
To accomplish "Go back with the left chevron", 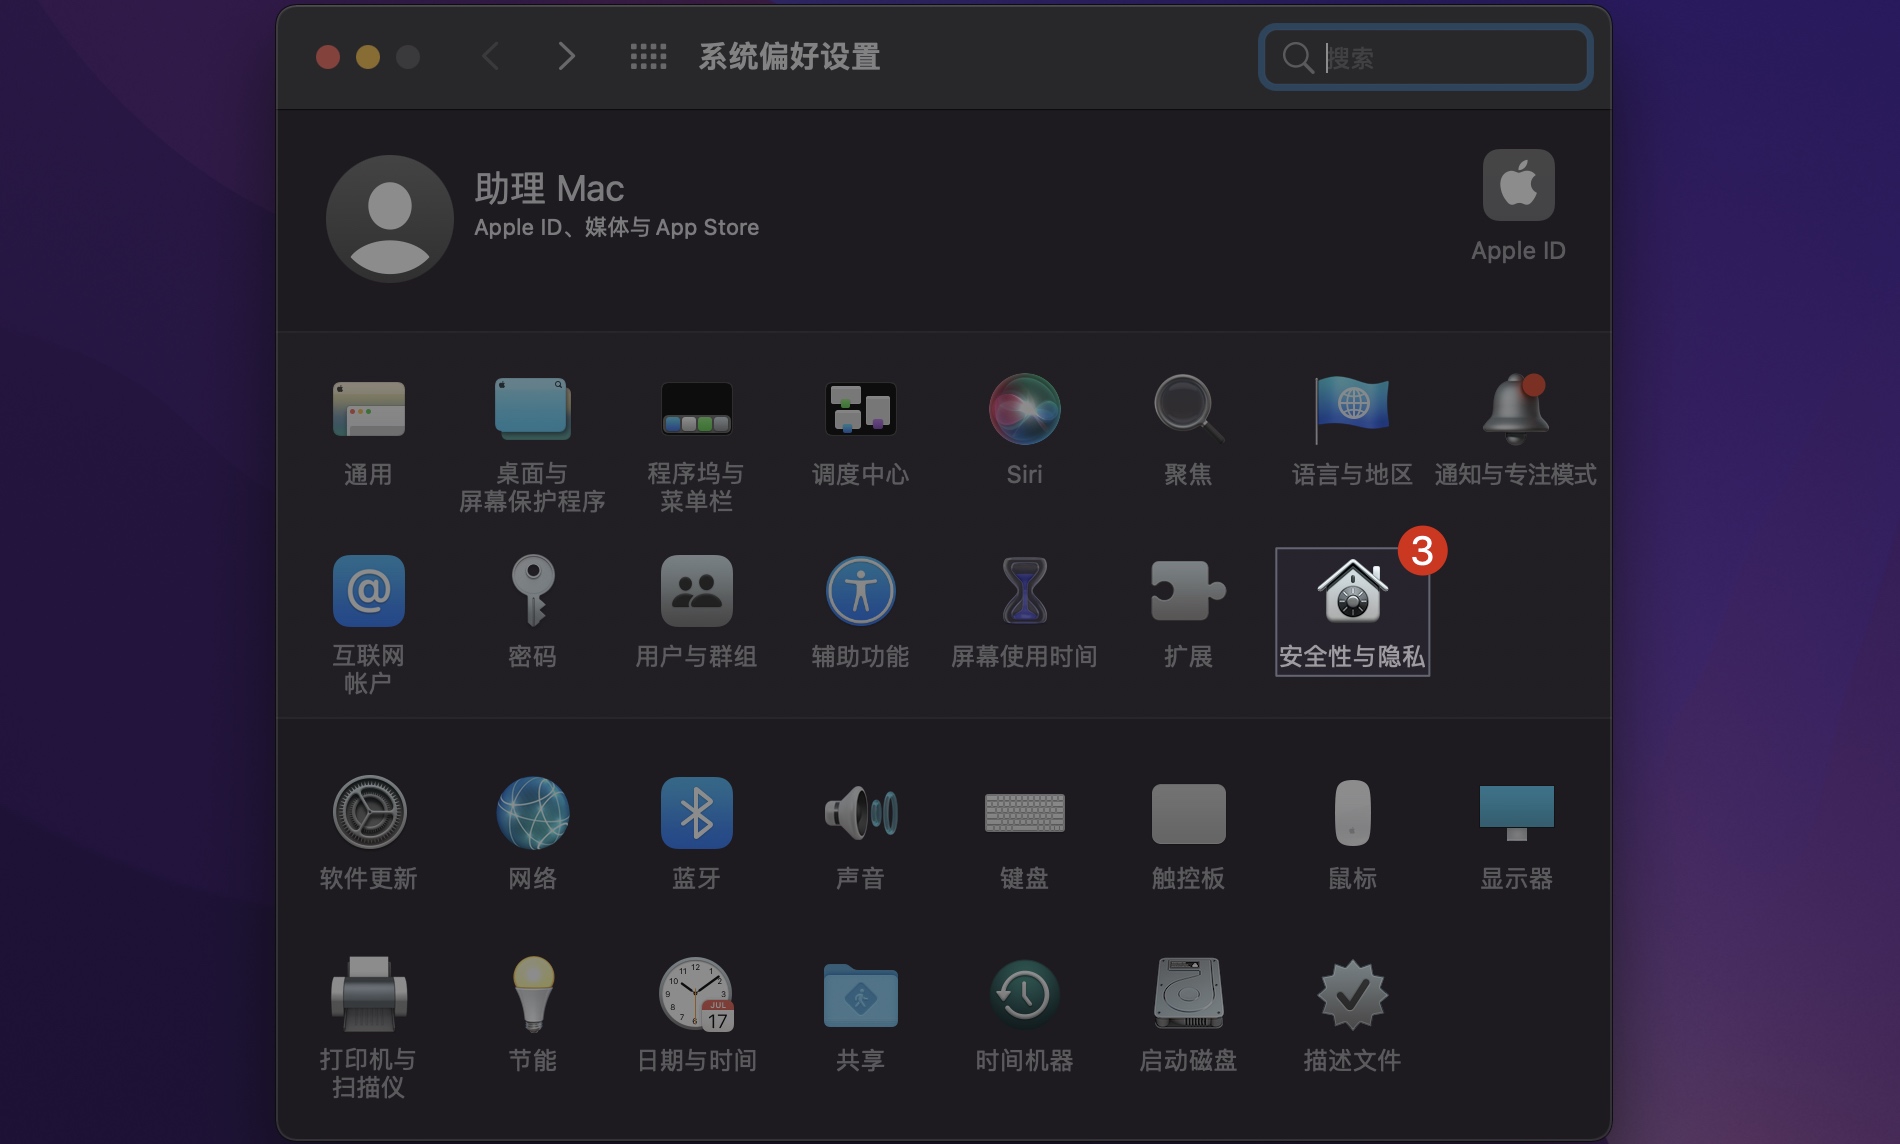I will pyautogui.click(x=490, y=56).
